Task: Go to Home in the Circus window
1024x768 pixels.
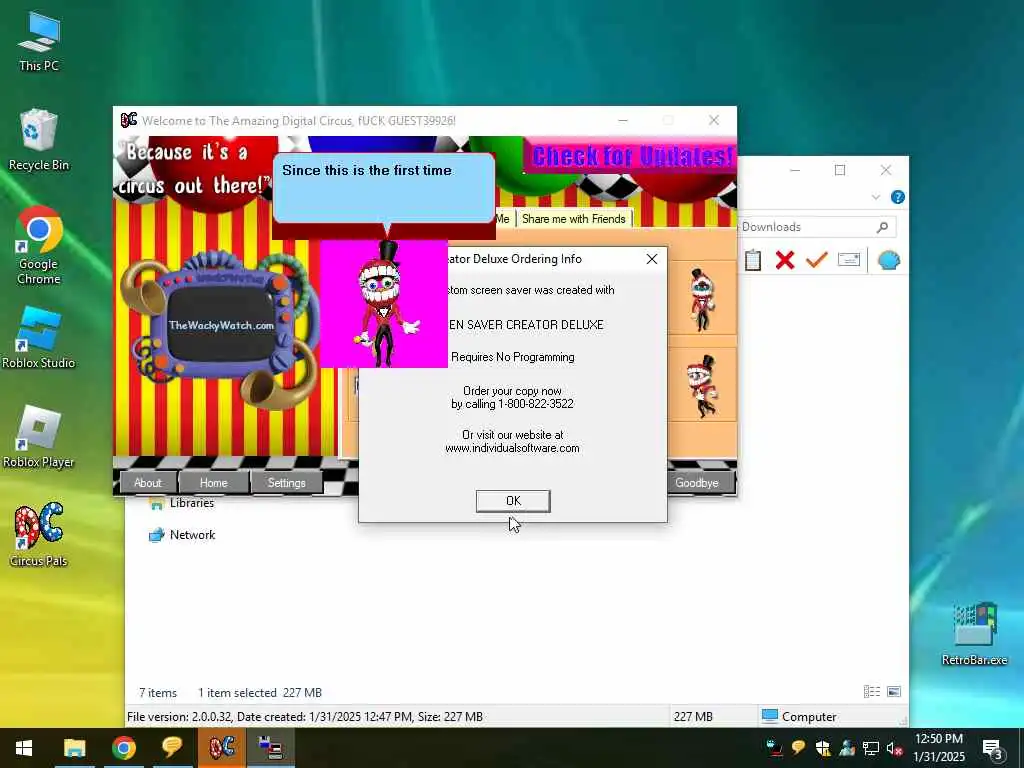Action: [214, 483]
